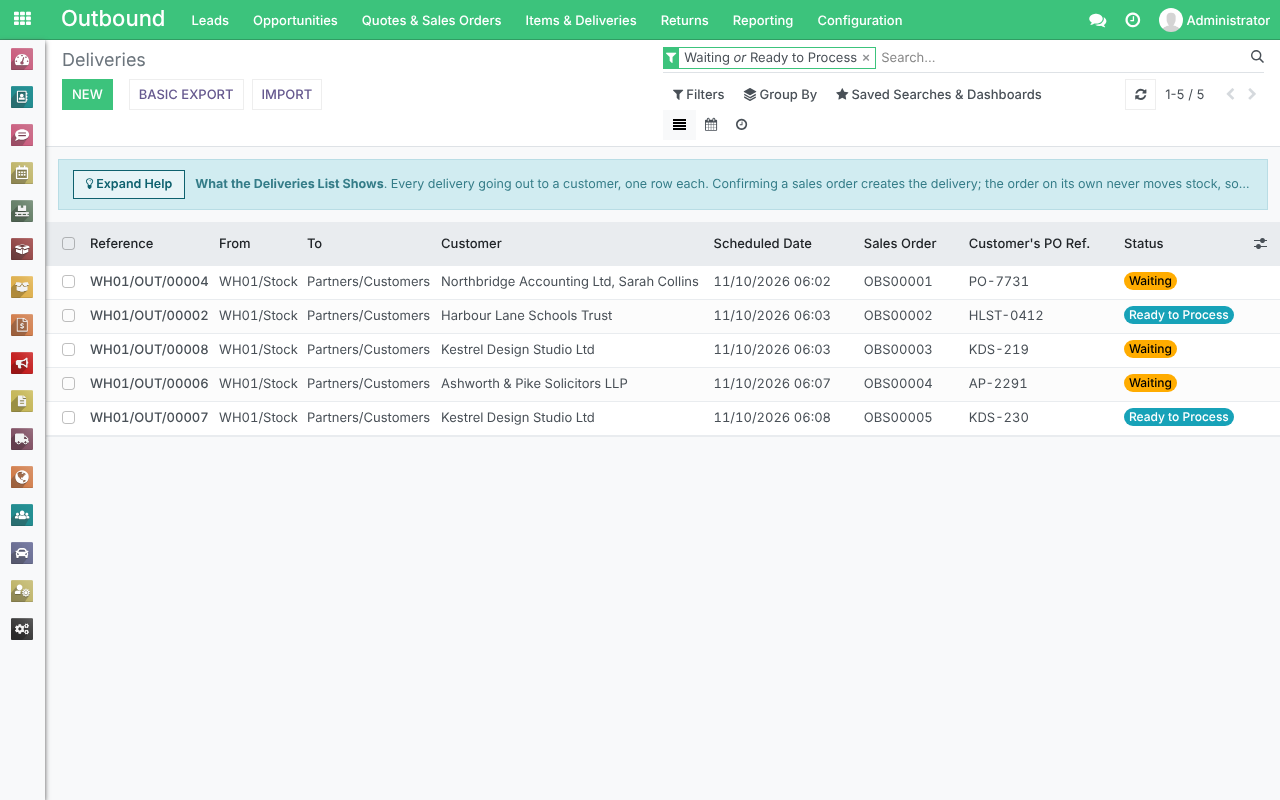Viewport: 1280px width, 800px height.
Task: Open the contacts app in sidebar
Action: coord(22,97)
